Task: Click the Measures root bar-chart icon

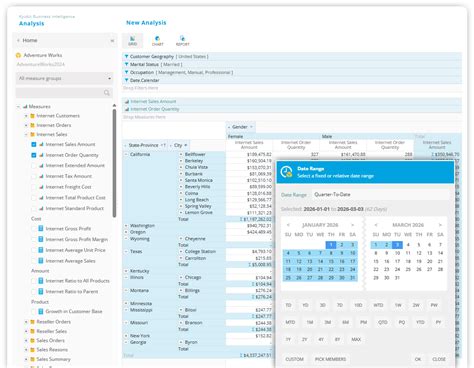Action: coord(25,106)
